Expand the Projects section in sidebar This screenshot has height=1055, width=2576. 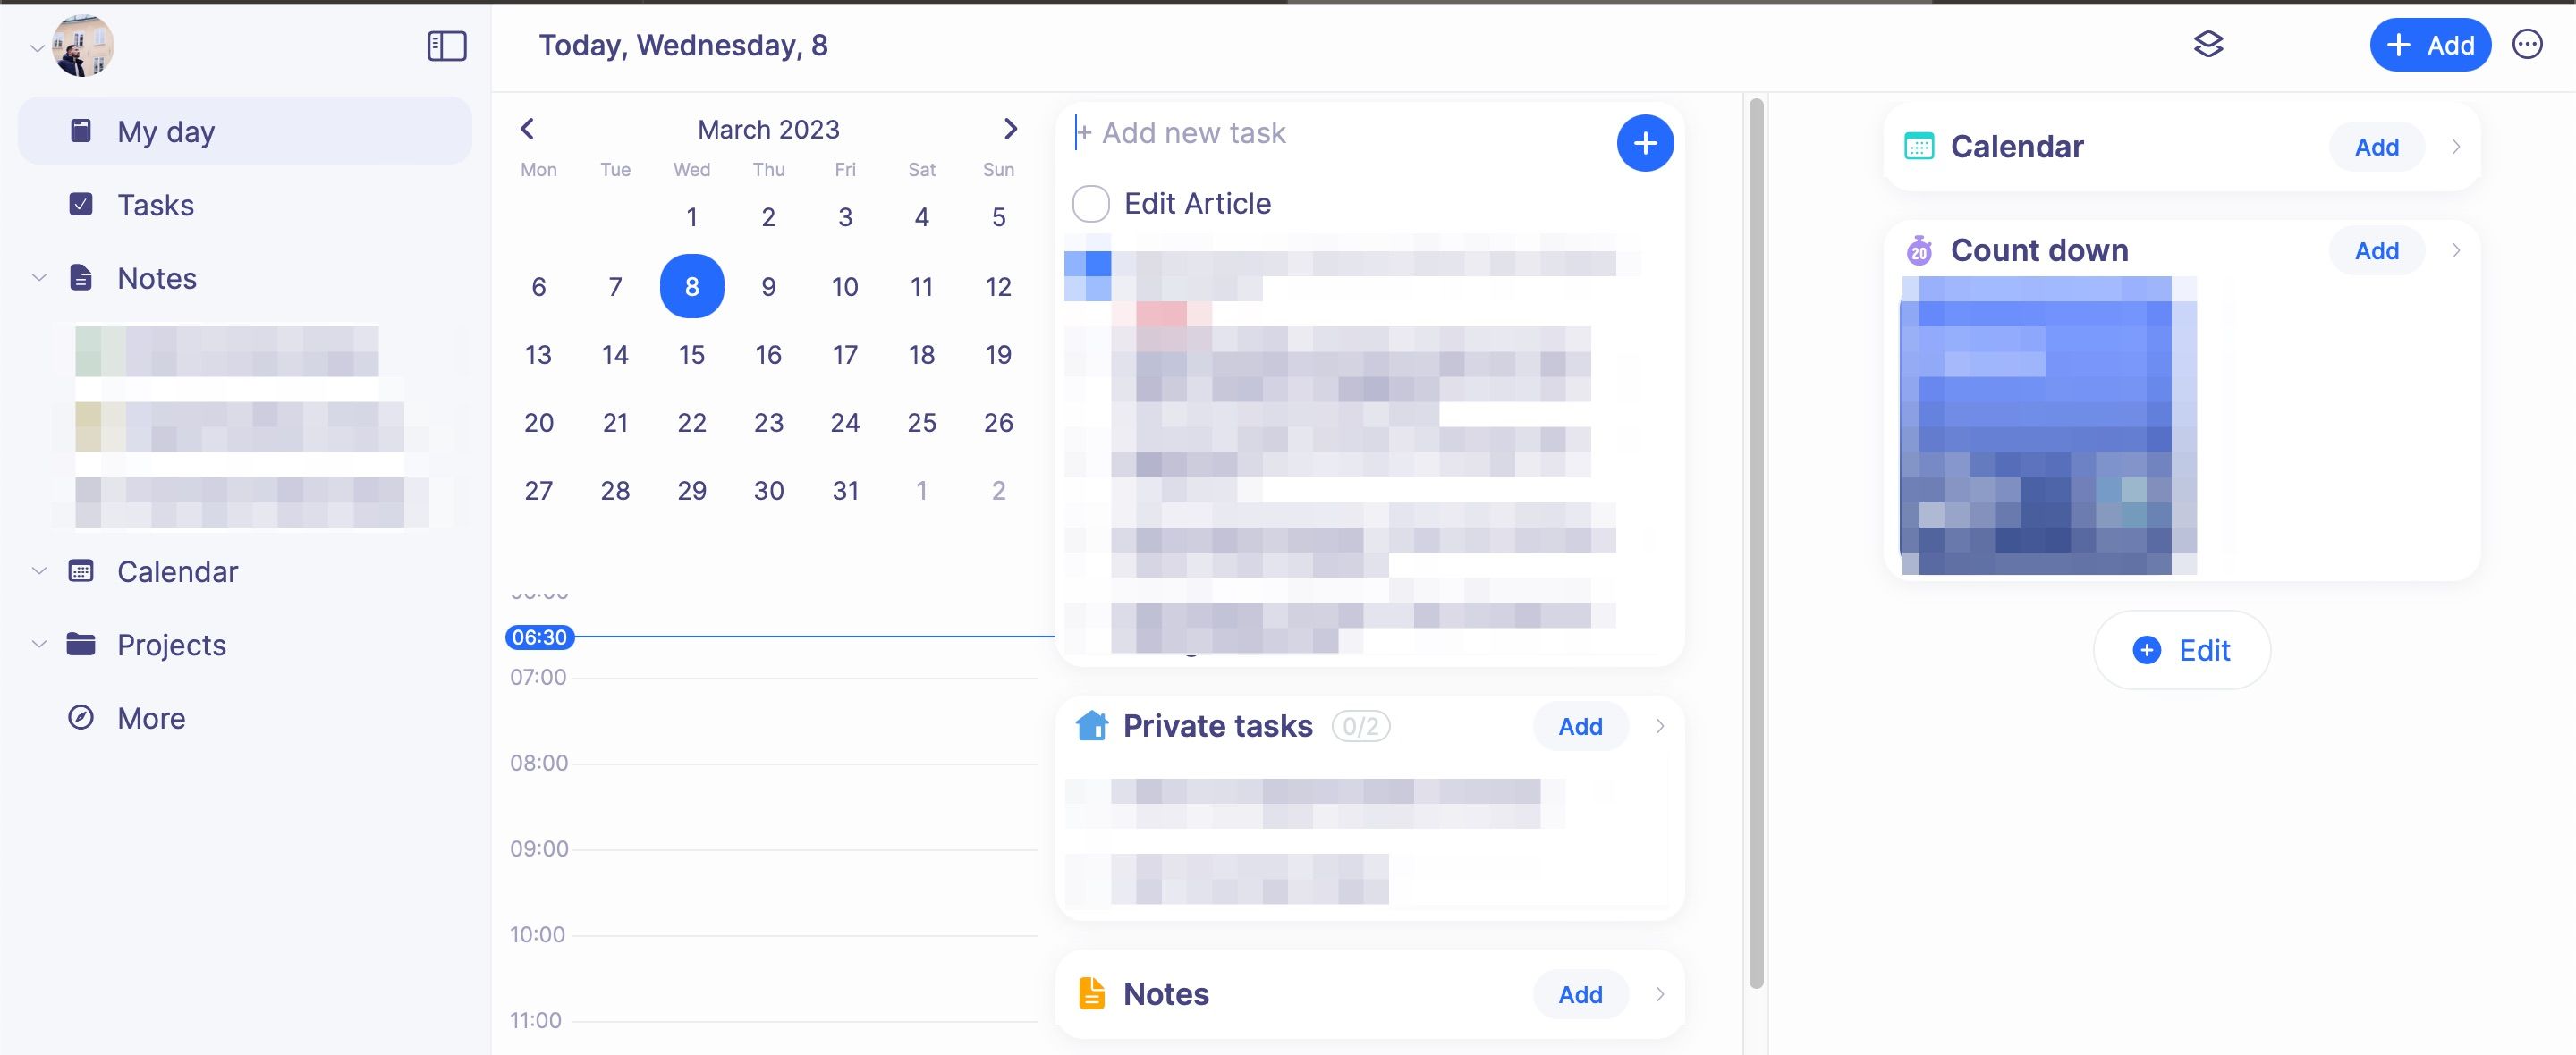[39, 644]
